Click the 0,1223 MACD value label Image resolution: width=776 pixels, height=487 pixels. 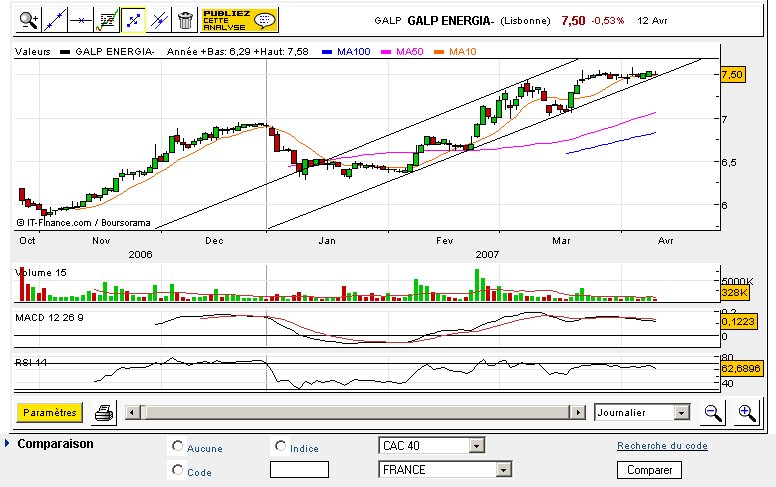tap(738, 322)
